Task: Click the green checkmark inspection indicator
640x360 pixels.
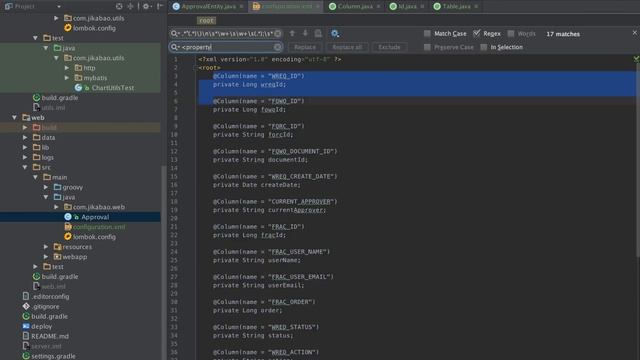Action: coord(636,59)
